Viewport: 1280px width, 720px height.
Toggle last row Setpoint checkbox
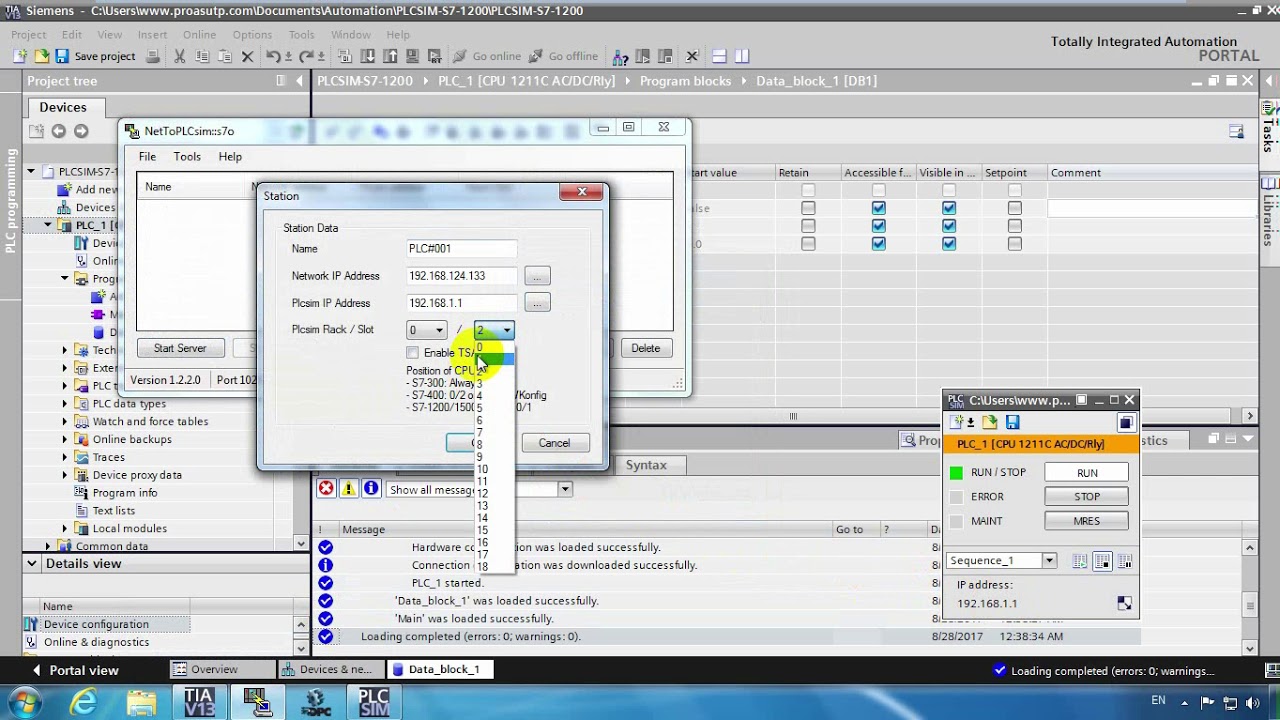click(x=1015, y=244)
